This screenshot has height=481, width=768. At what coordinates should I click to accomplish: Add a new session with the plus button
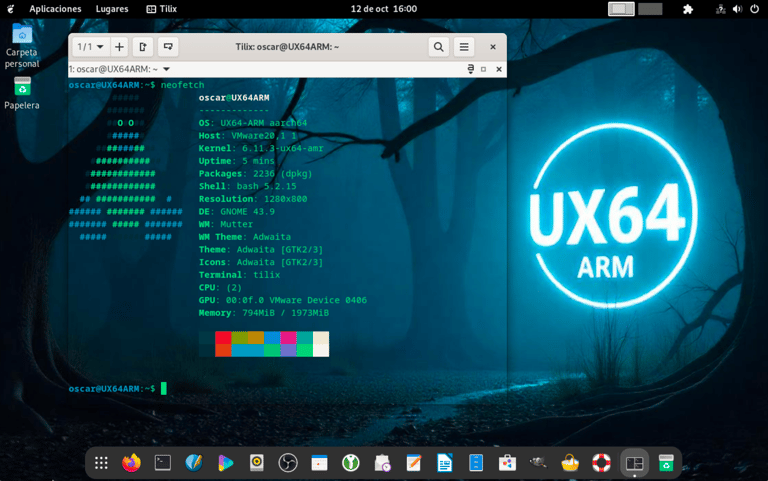click(119, 47)
